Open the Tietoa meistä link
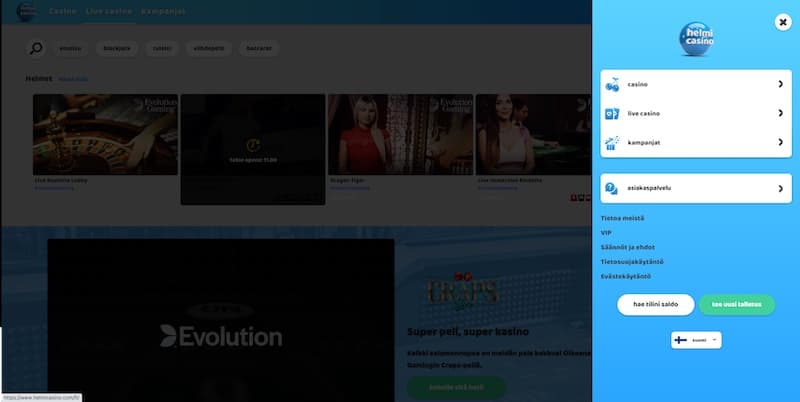 [x=622, y=218]
